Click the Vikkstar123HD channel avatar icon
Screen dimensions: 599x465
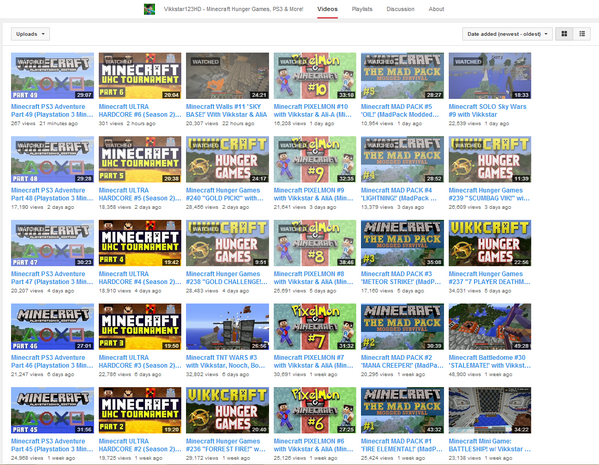[x=149, y=9]
